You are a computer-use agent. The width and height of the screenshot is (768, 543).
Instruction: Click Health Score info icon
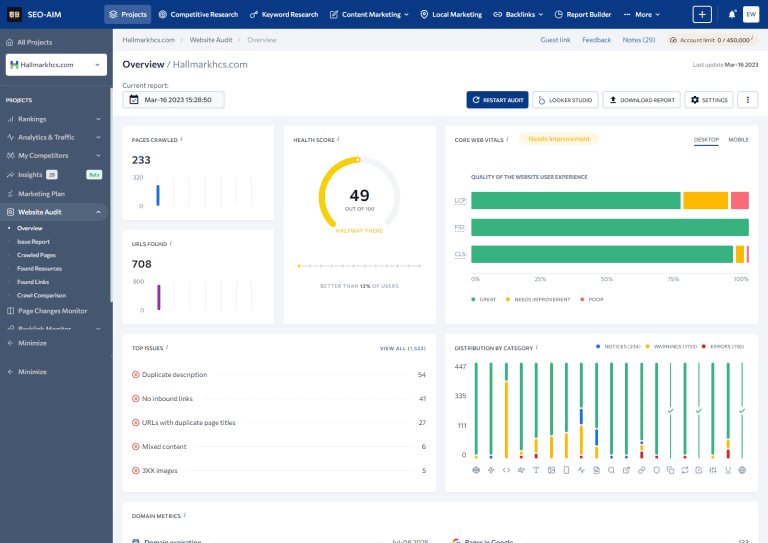tap(338, 139)
